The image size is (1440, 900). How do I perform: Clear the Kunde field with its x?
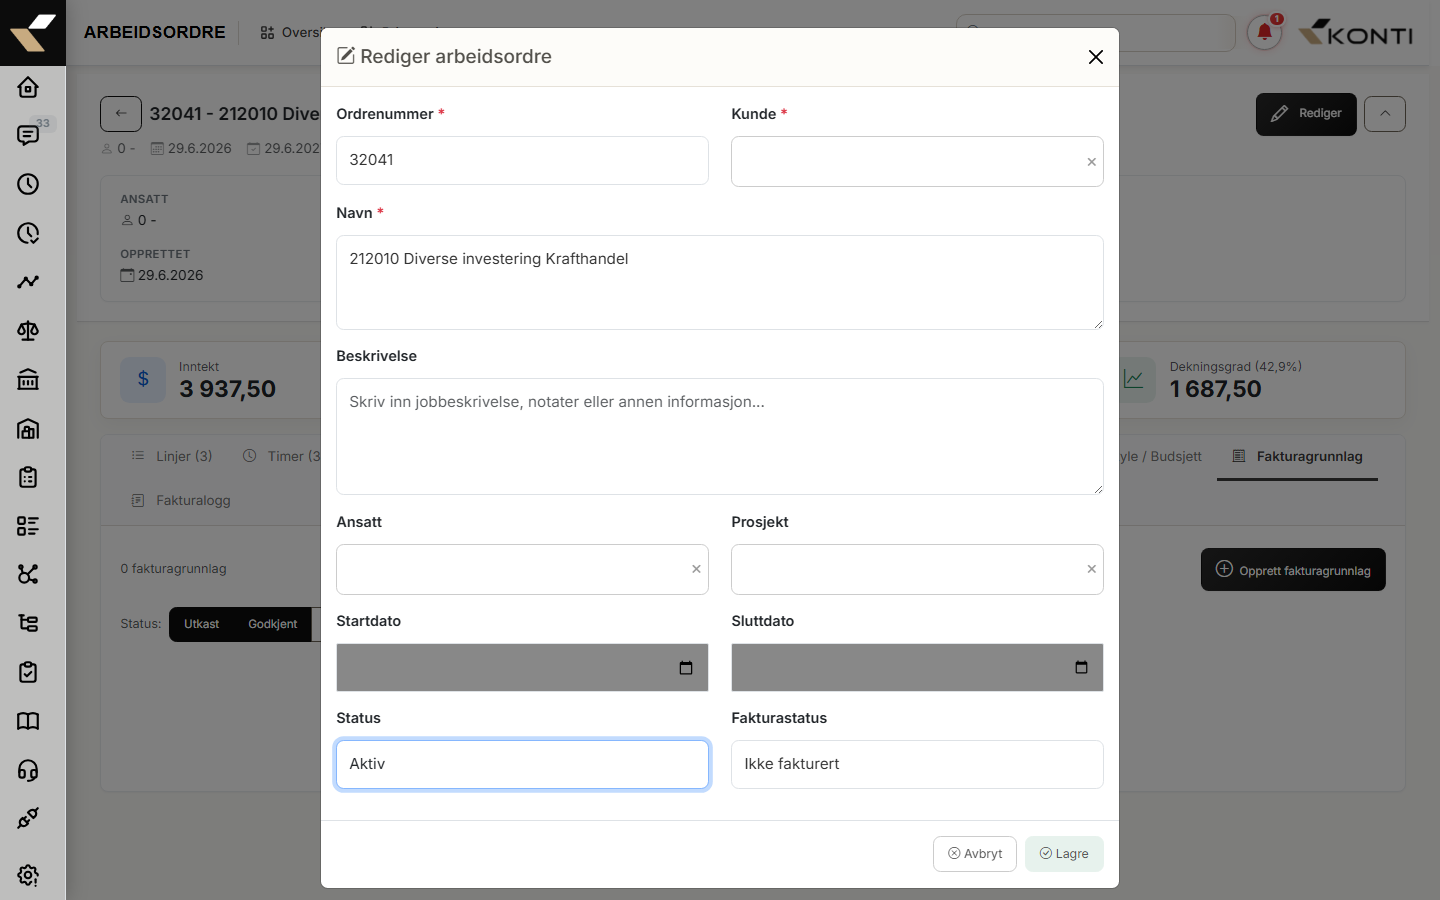tap(1091, 162)
